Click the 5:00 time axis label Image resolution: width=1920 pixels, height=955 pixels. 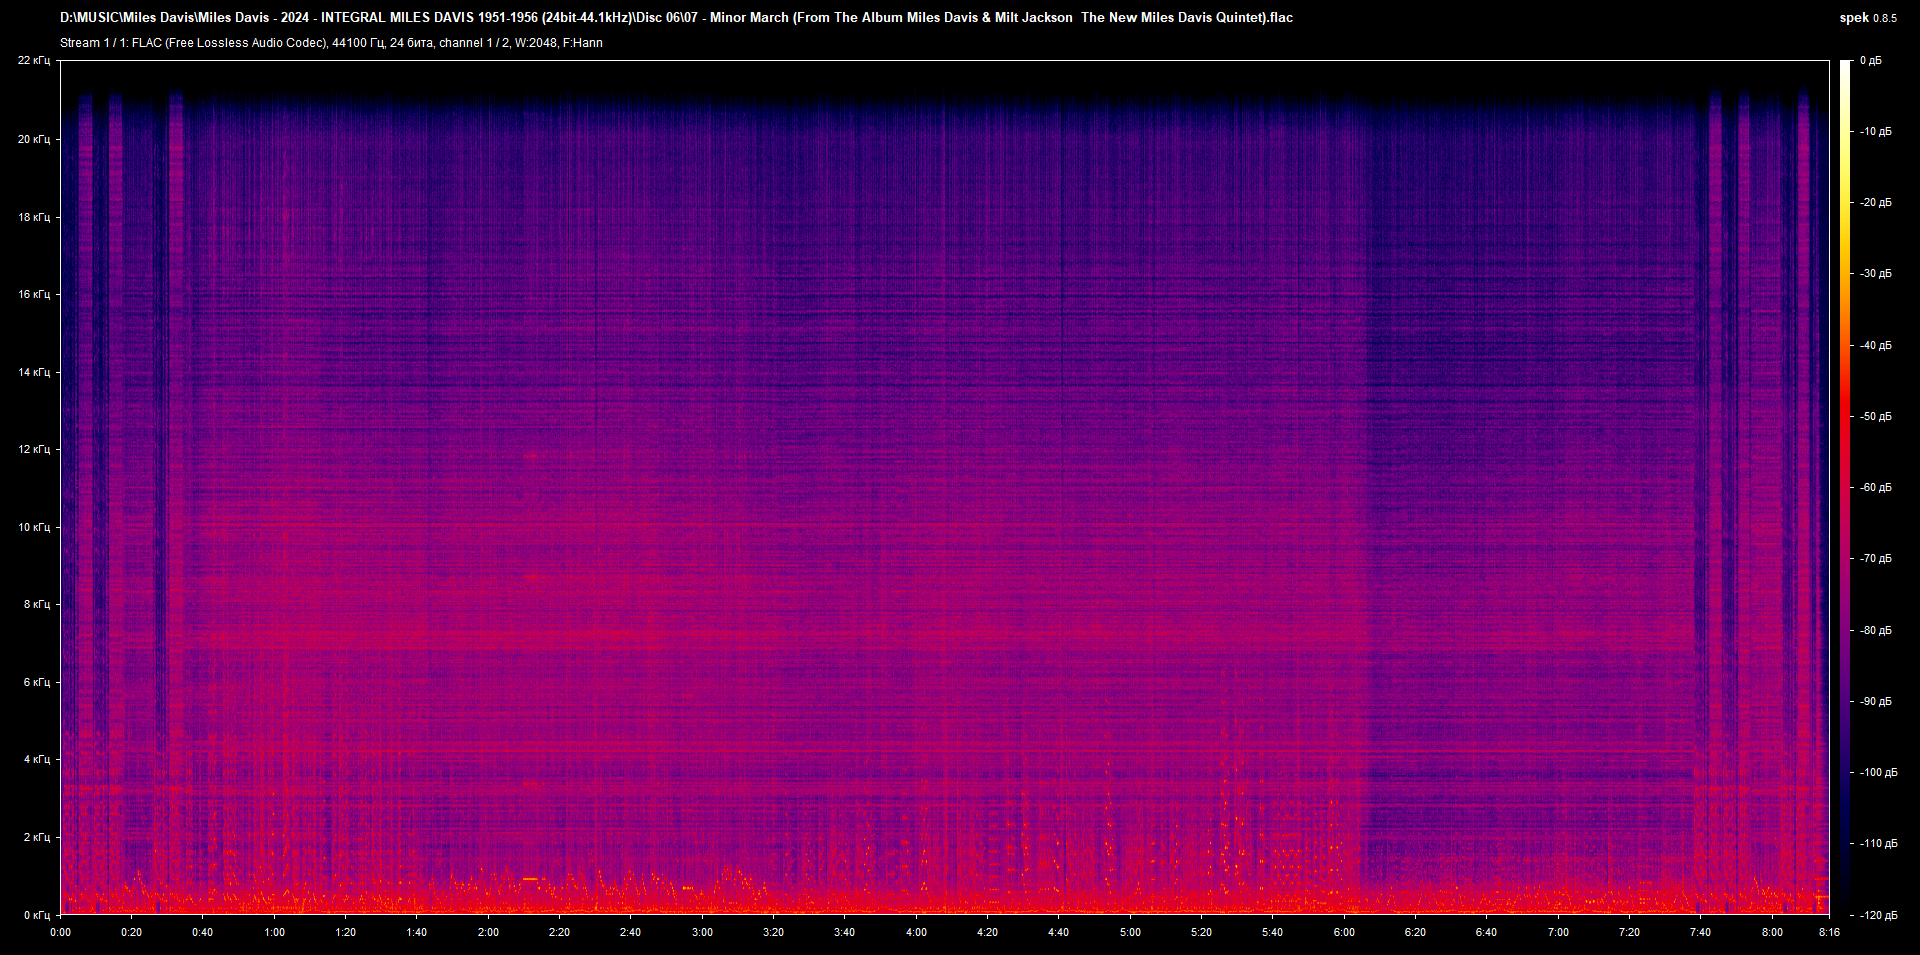pos(1130,932)
